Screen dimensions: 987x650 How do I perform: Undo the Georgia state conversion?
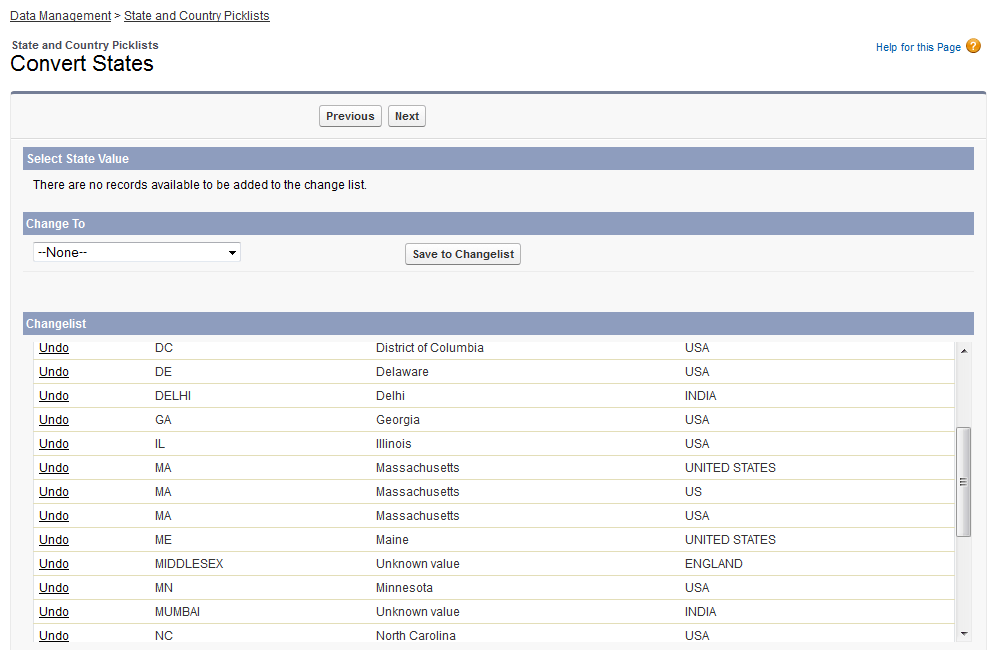tap(54, 420)
